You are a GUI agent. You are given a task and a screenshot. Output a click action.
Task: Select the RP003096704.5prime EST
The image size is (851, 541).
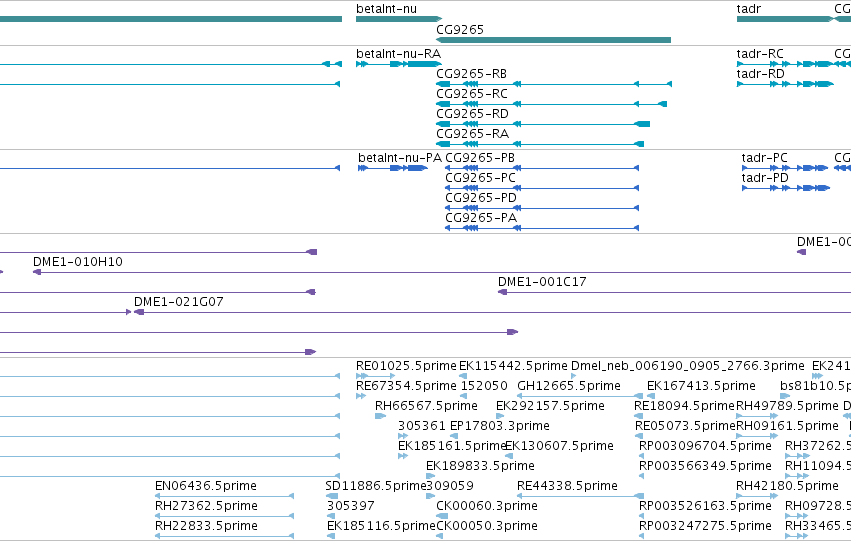pyautogui.click(x=642, y=456)
